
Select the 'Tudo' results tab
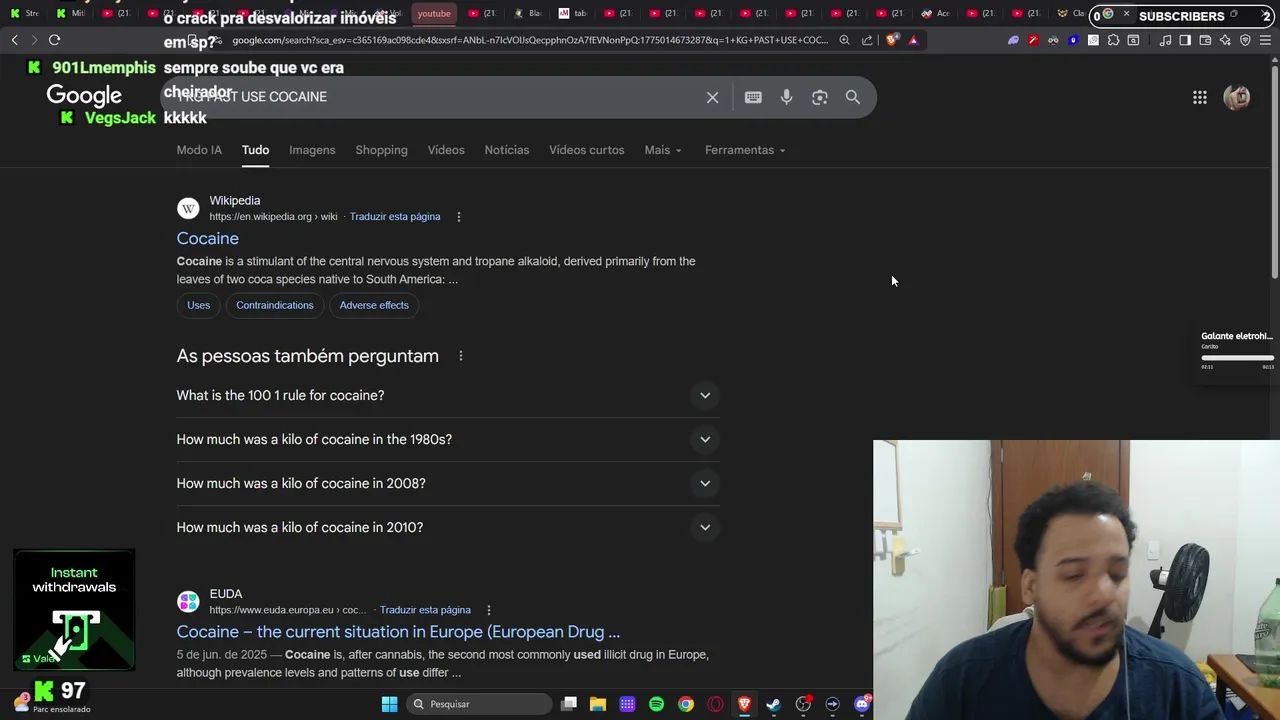[x=255, y=150]
